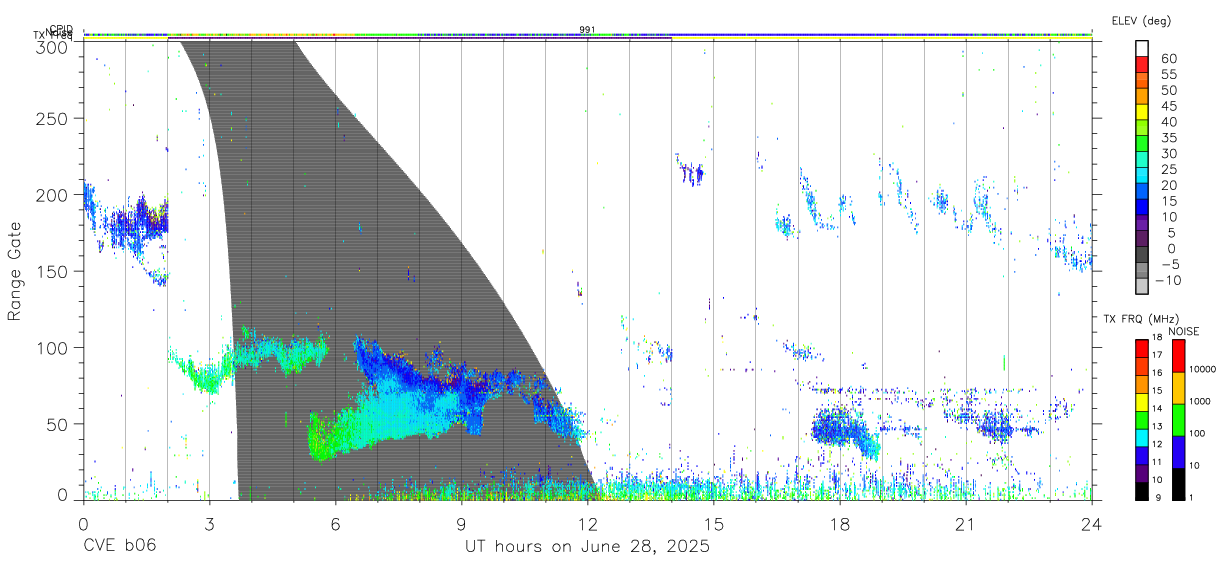Click the '9' UT hour tick label
The width and height of the screenshot is (1228, 567).
click(x=461, y=524)
